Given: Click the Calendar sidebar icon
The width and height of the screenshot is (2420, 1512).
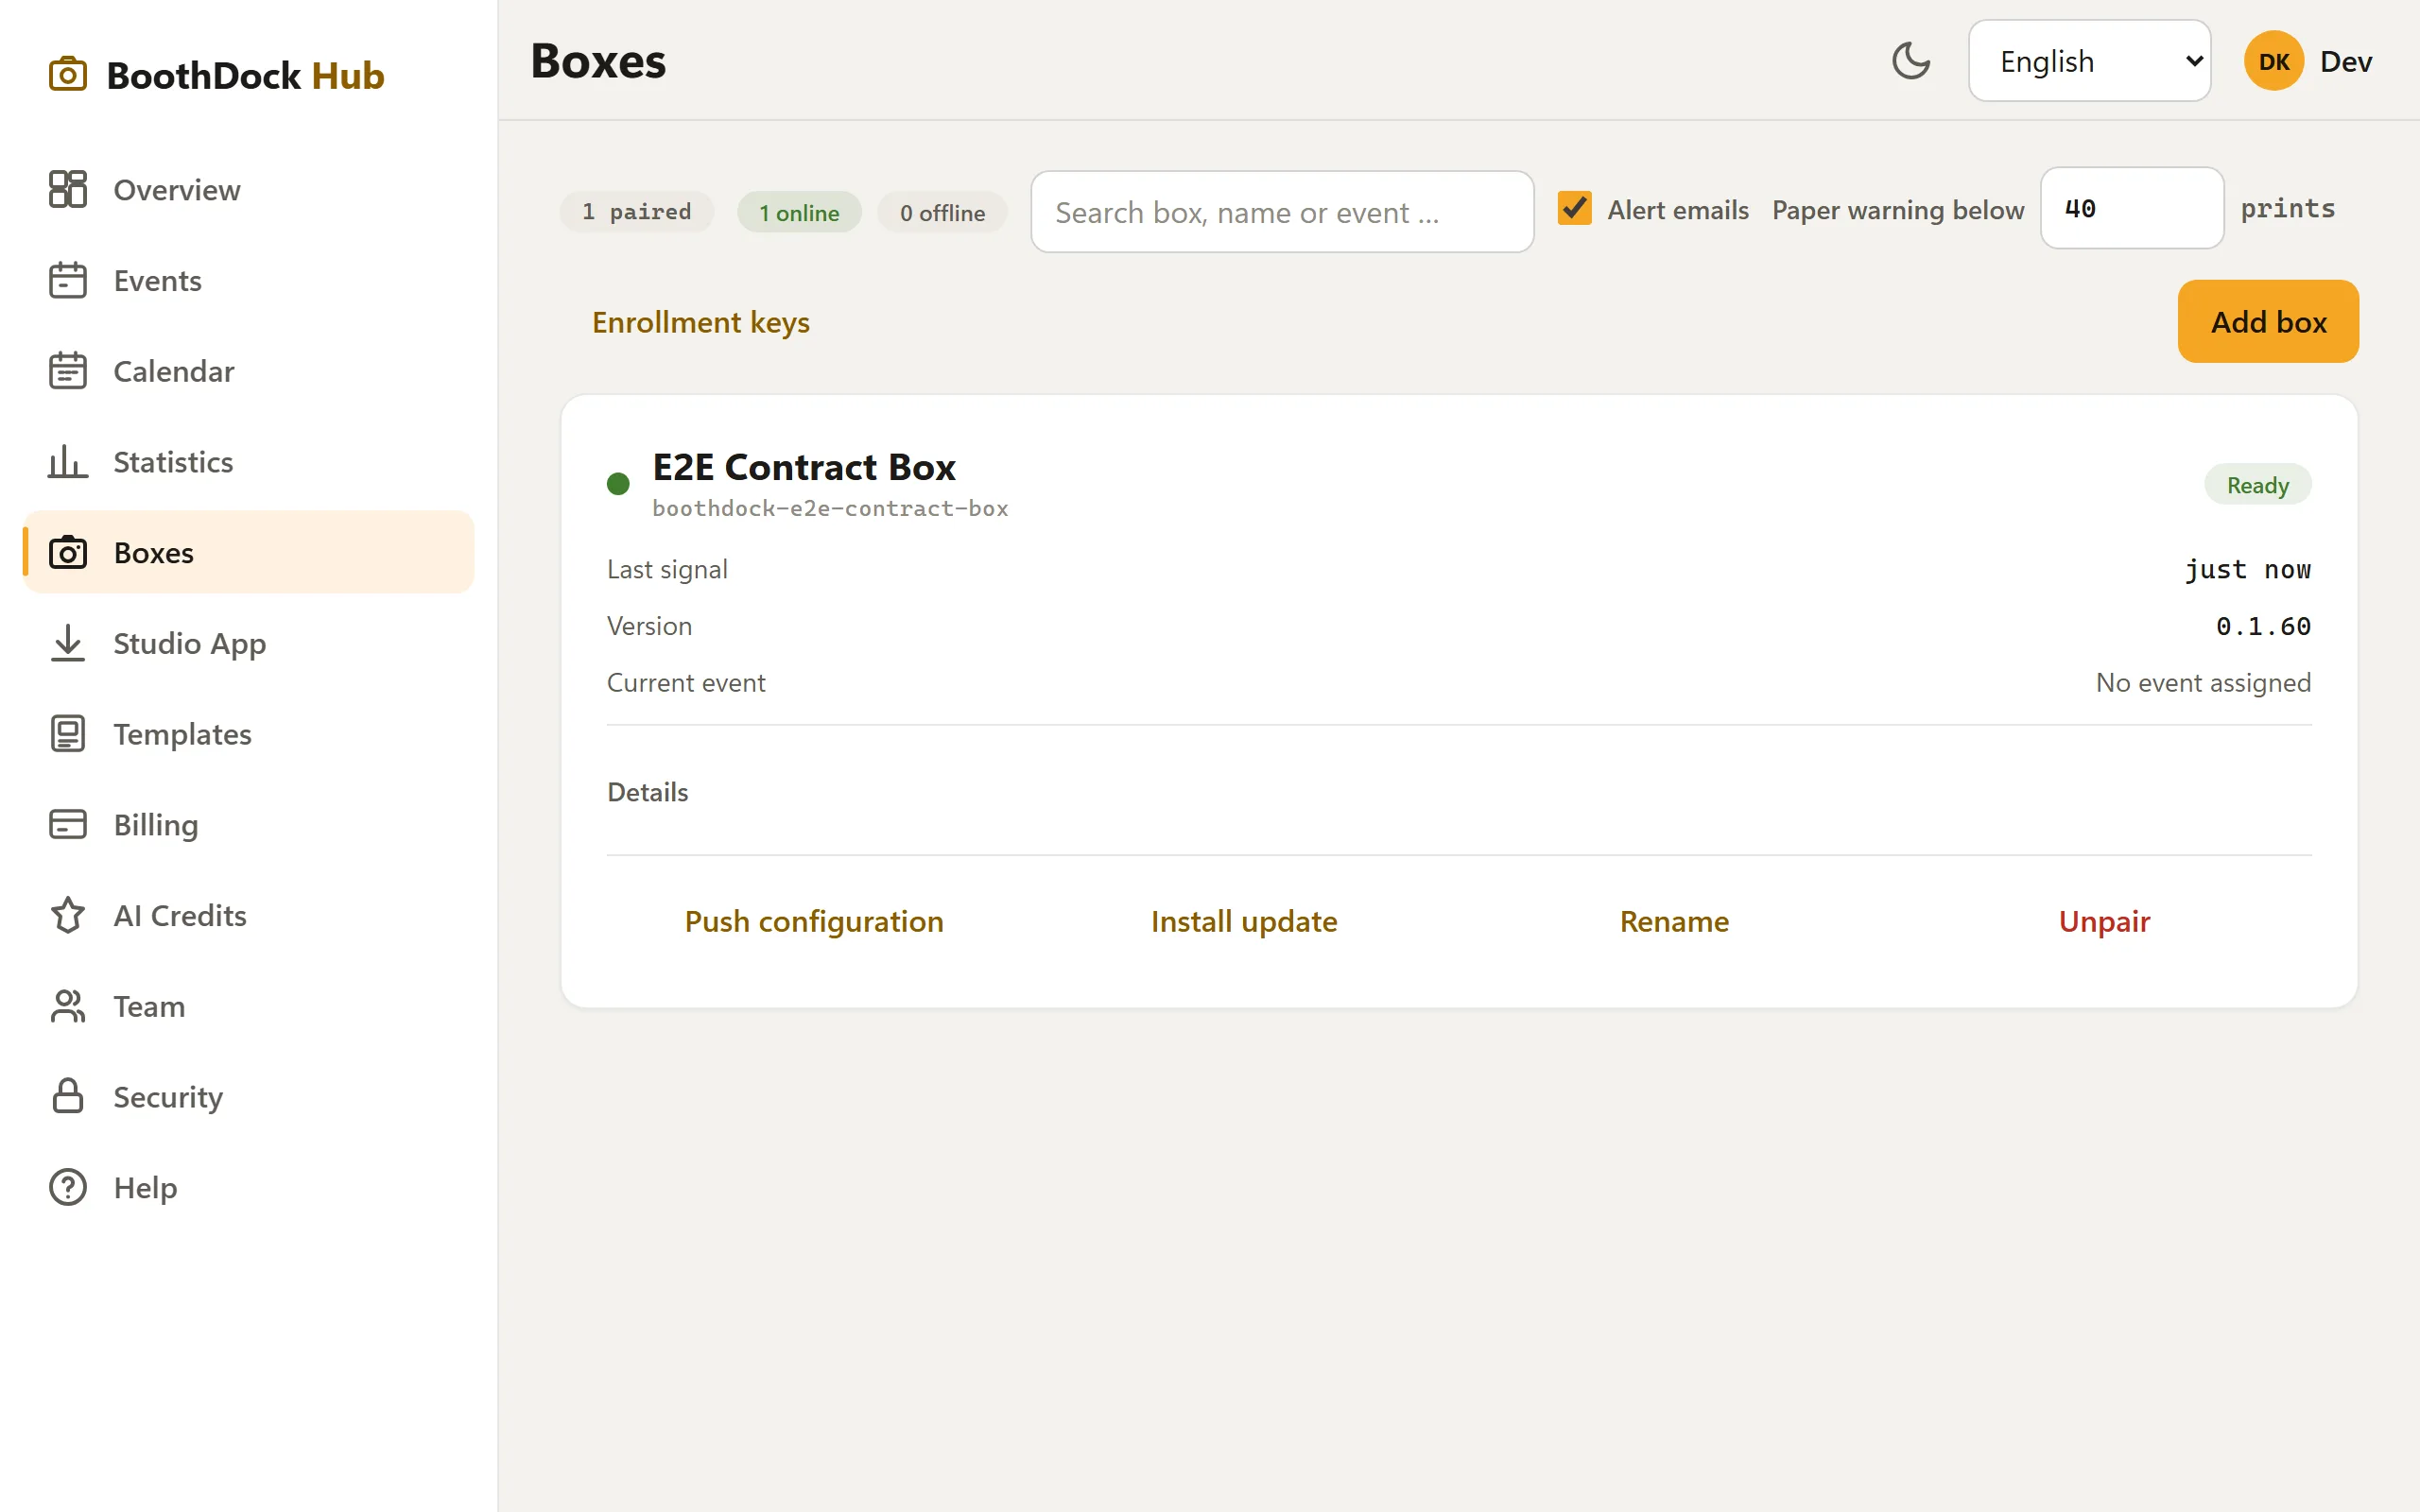Looking at the screenshot, I should point(68,371).
